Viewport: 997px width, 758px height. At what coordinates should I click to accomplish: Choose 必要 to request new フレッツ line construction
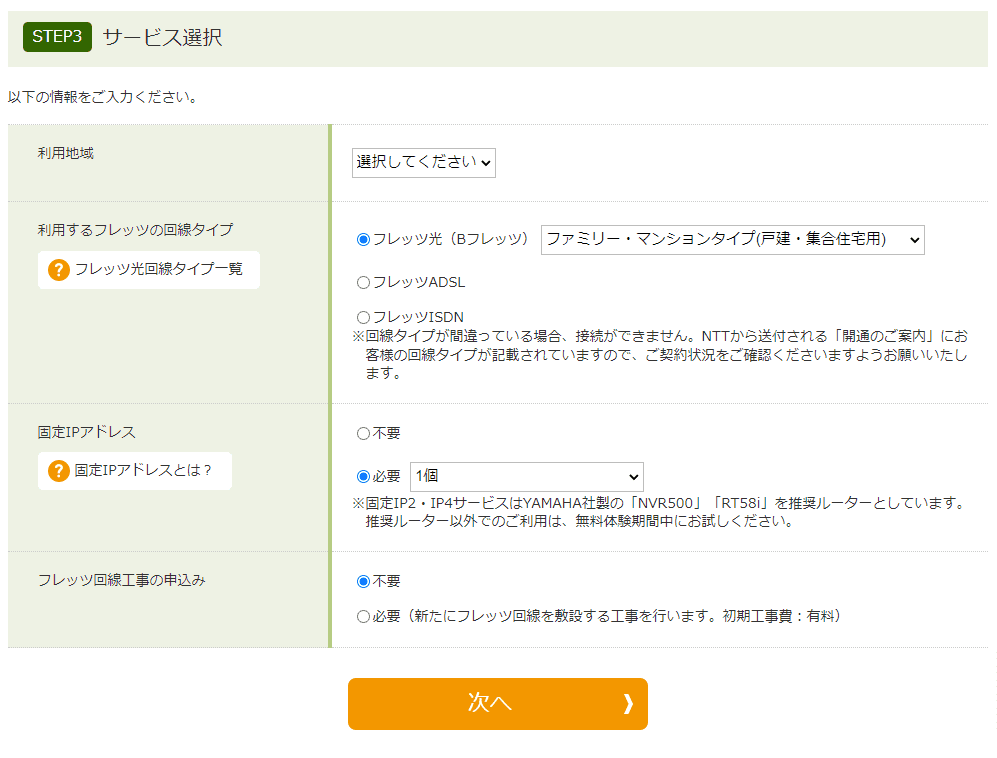pos(363,617)
